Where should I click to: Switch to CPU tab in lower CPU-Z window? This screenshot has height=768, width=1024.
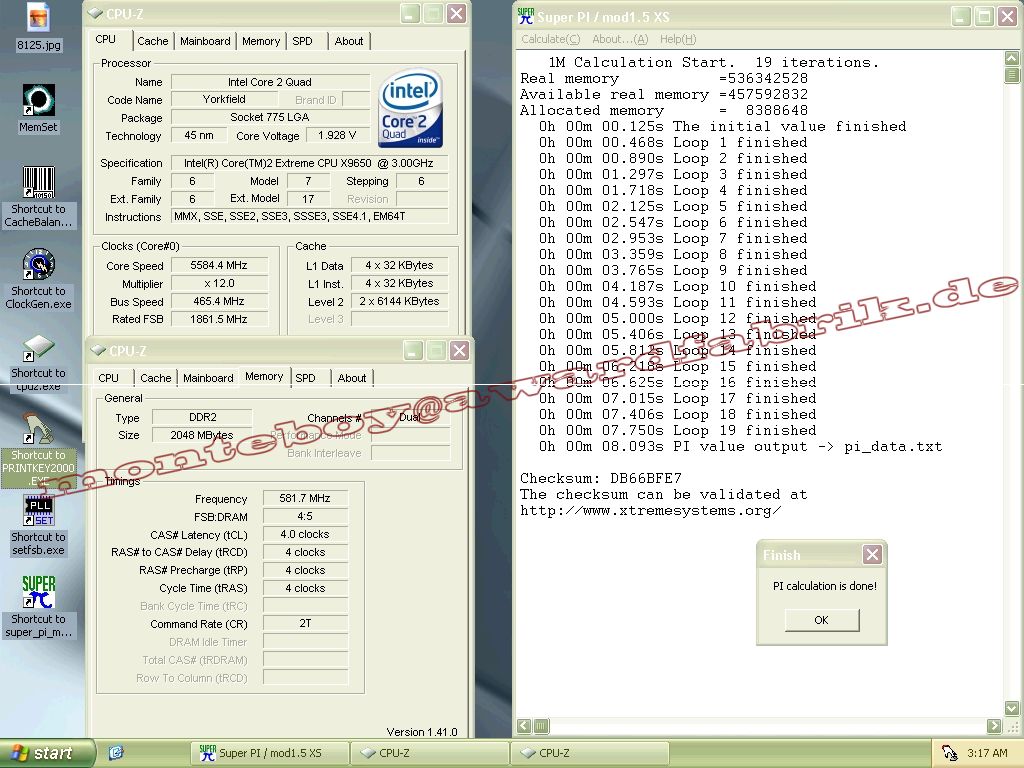(x=108, y=378)
